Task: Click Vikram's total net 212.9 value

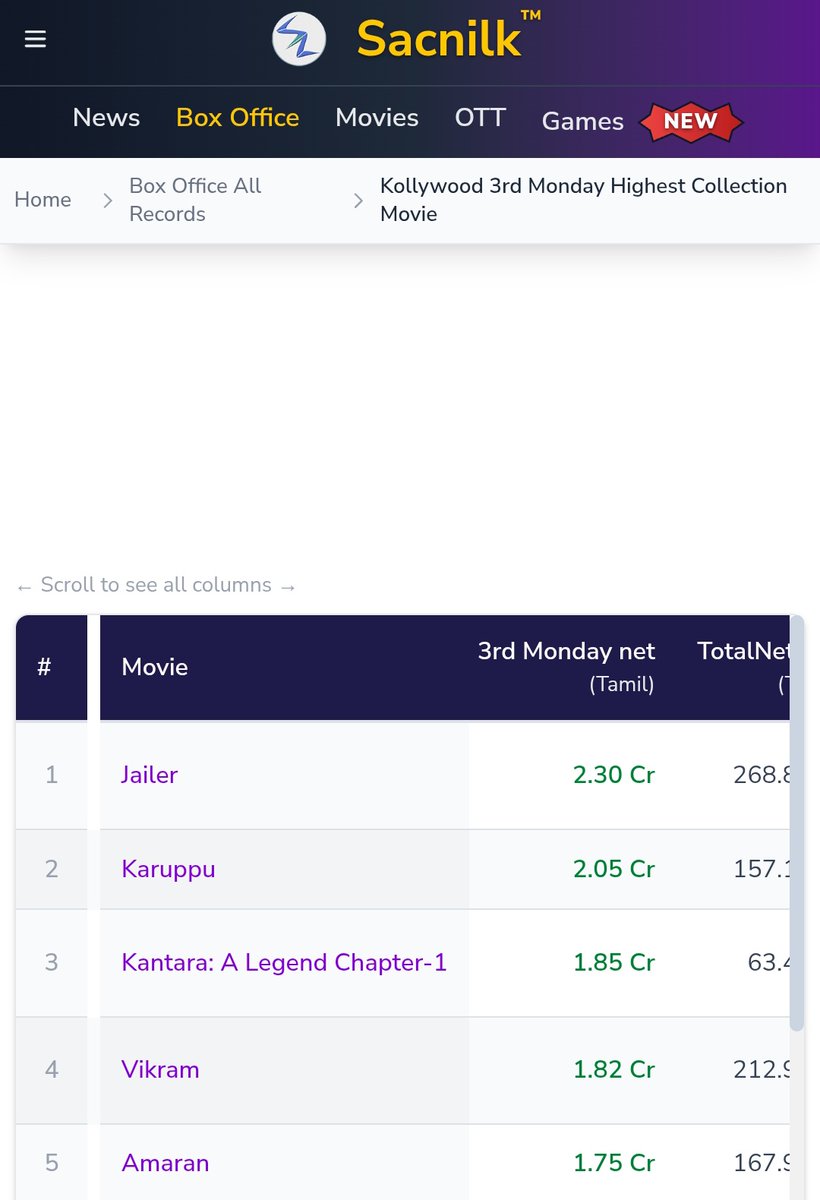Action: tap(761, 1070)
